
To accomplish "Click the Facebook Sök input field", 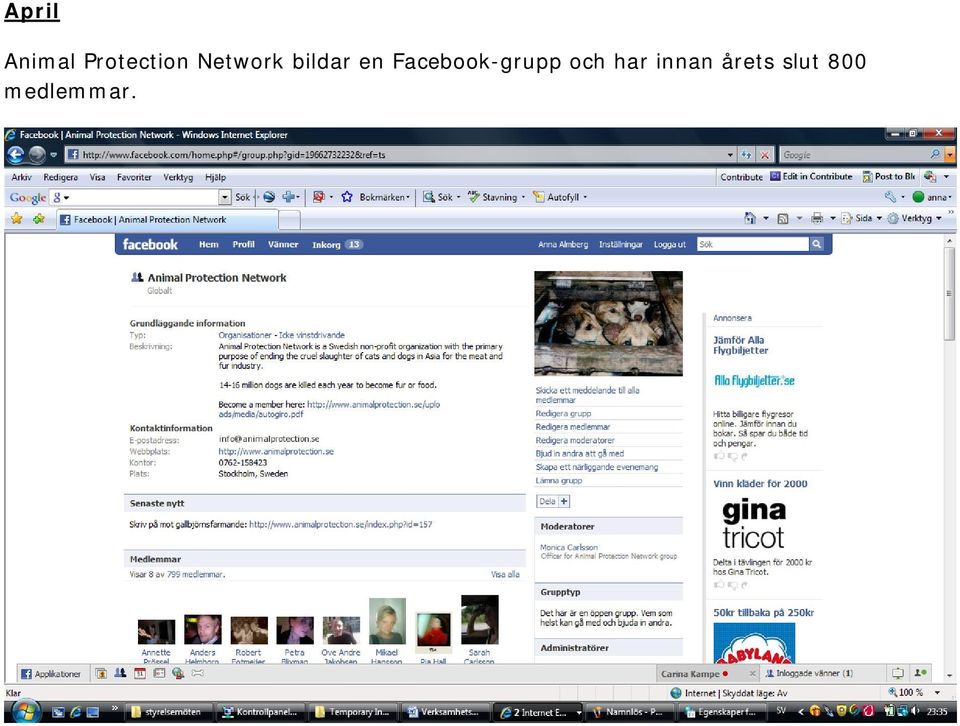I will pos(752,244).
